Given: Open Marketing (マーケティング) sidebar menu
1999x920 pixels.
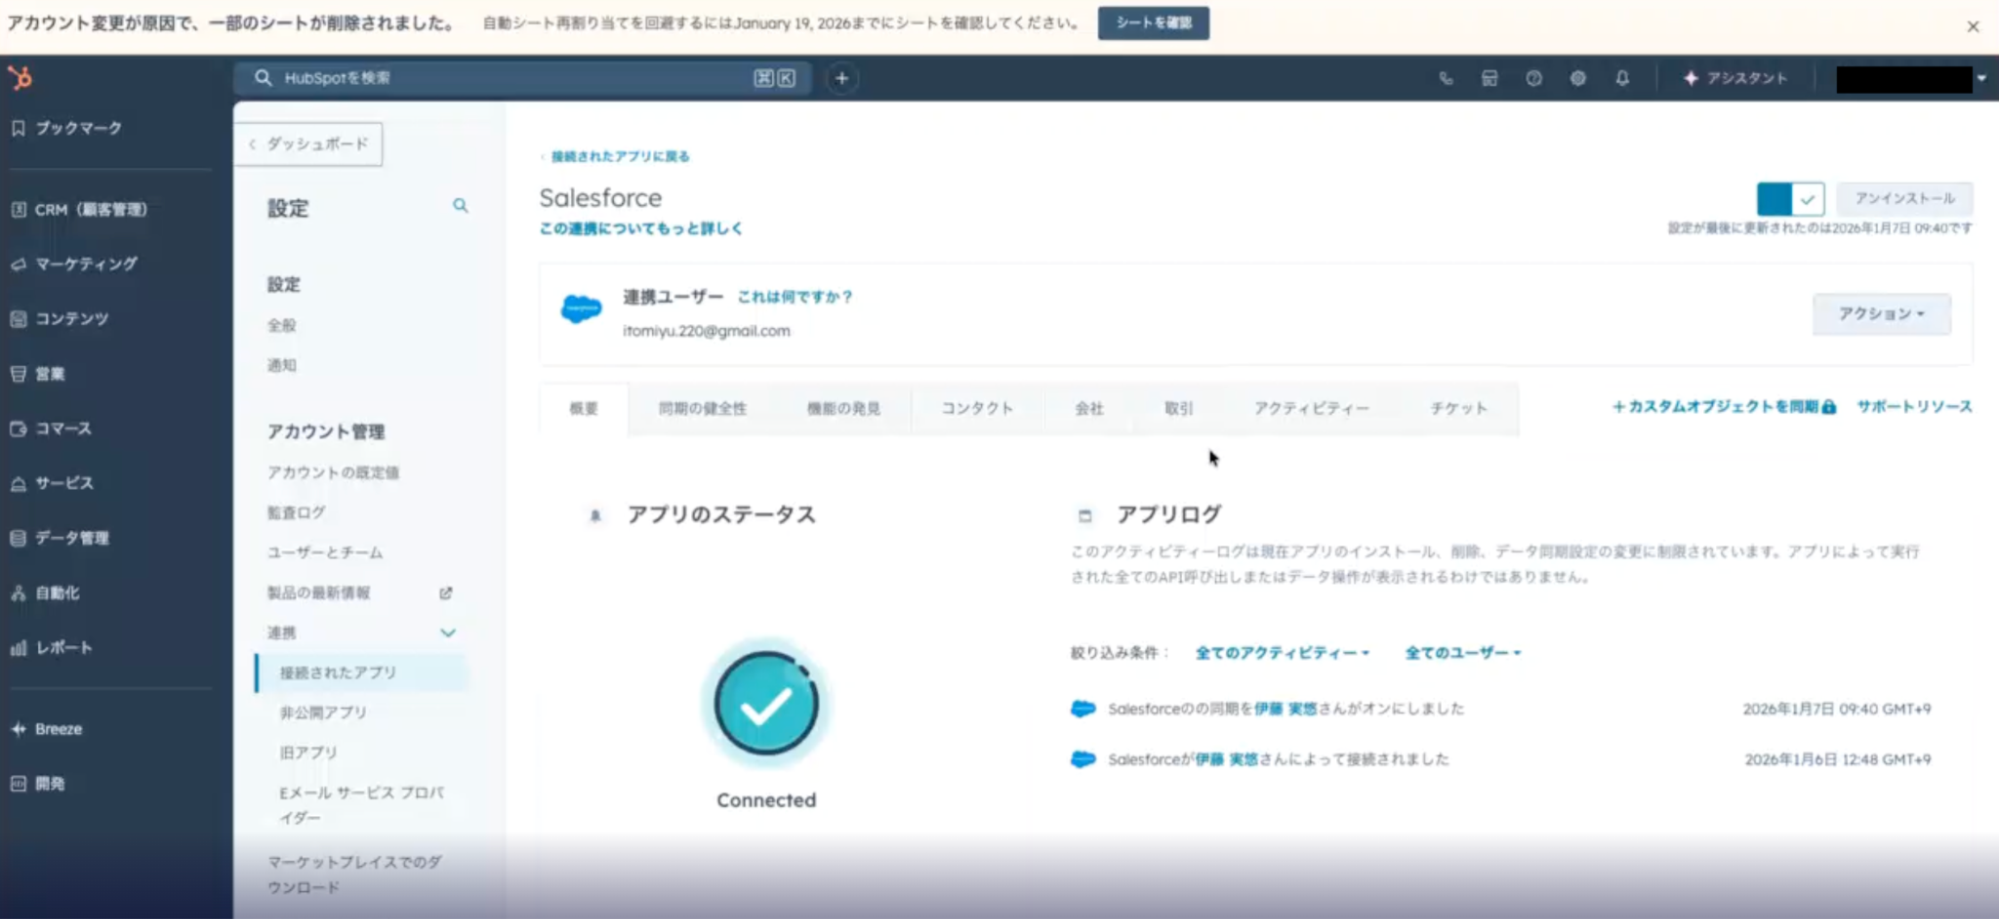Looking at the screenshot, I should pyautogui.click(x=74, y=264).
